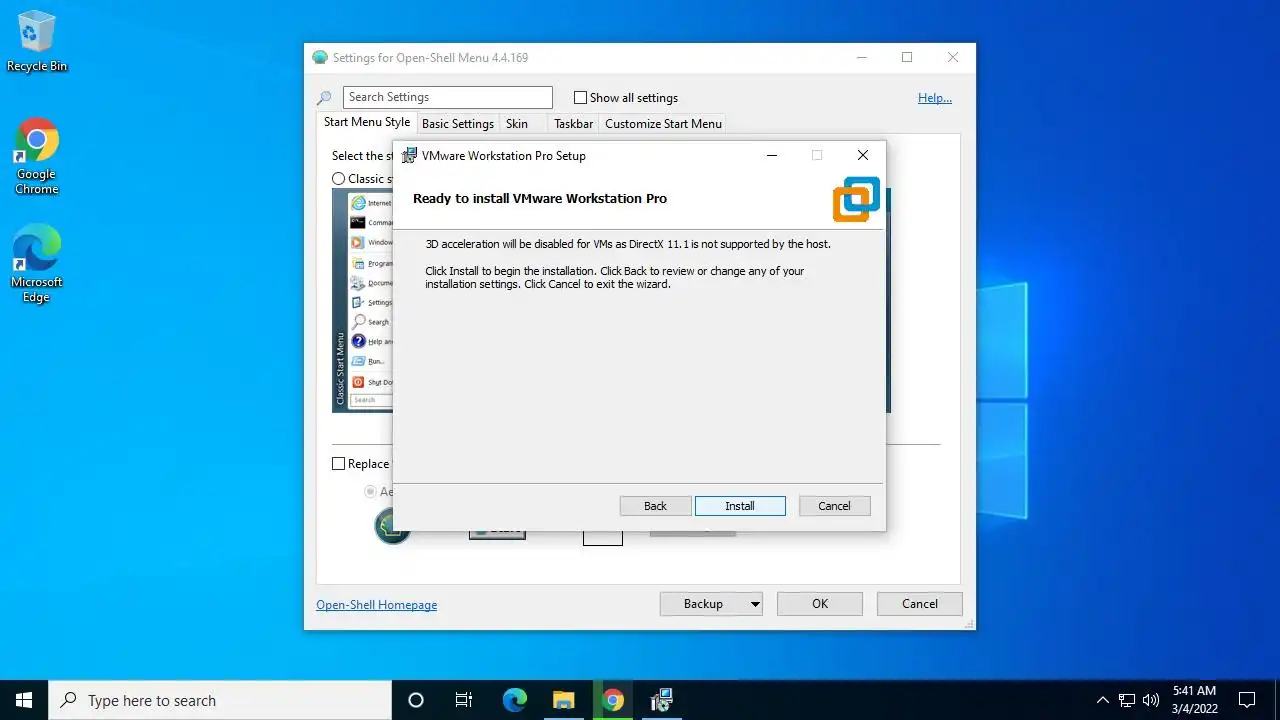Screen dimensions: 1280x720
Task: Open Microsoft Edge from the taskbar
Action: [514, 700]
